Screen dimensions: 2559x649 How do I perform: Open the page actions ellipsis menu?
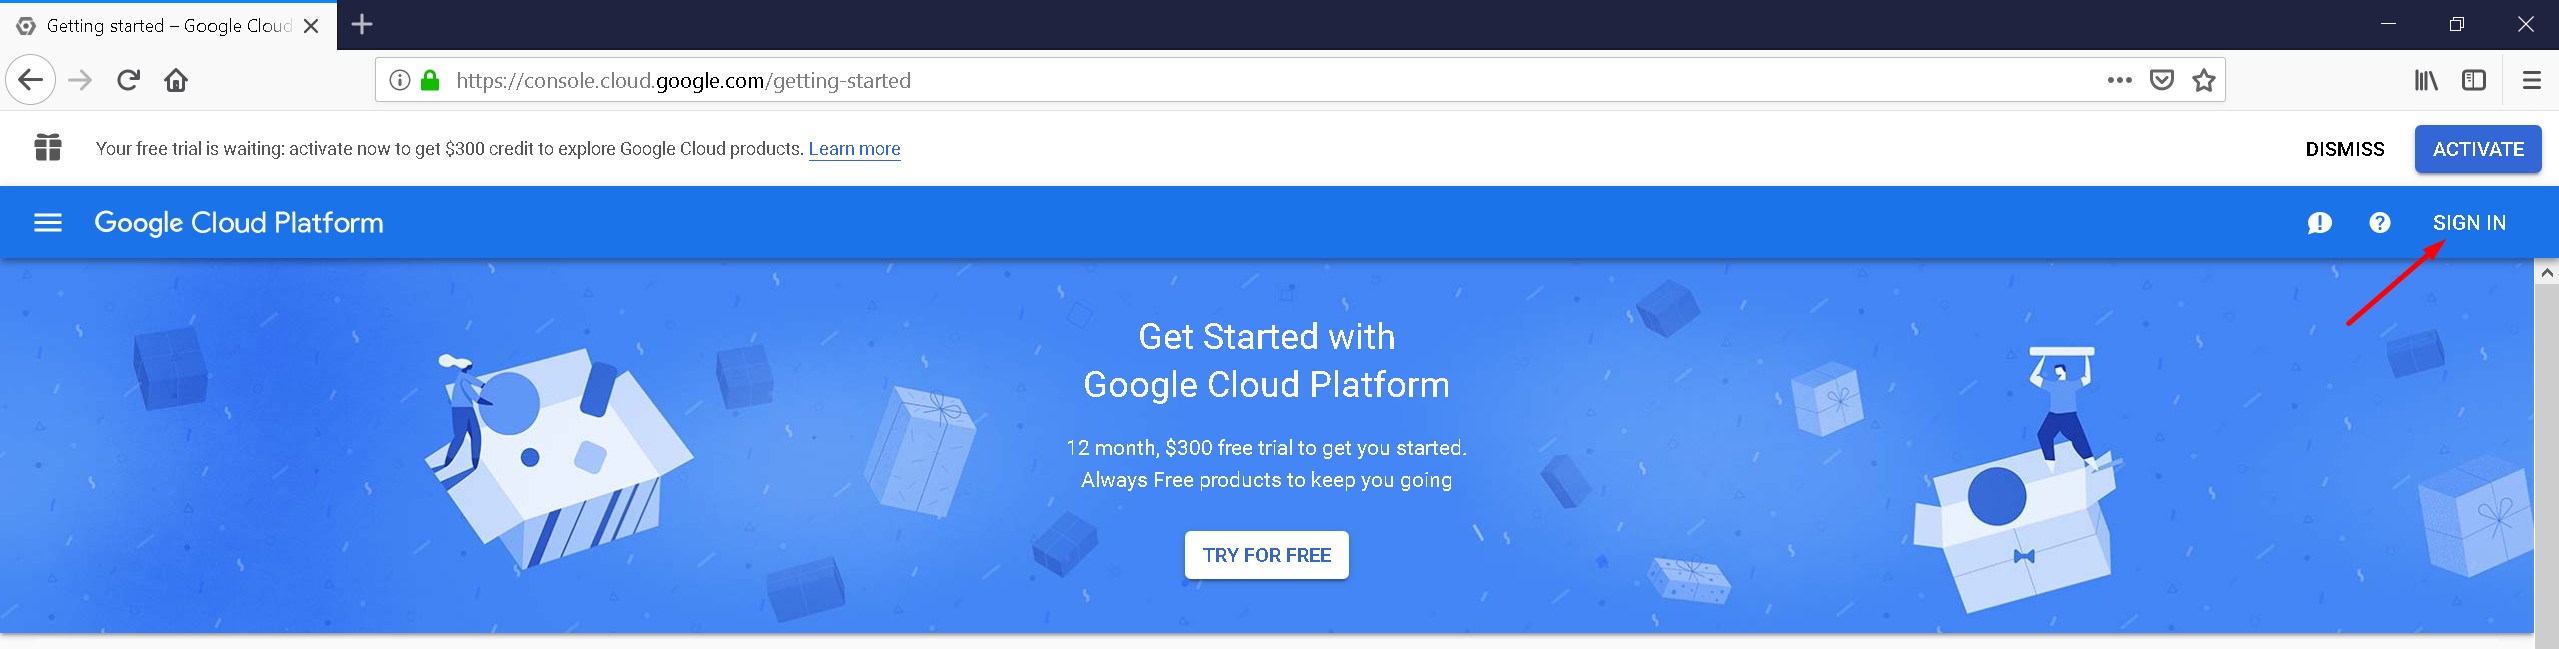click(x=2119, y=80)
